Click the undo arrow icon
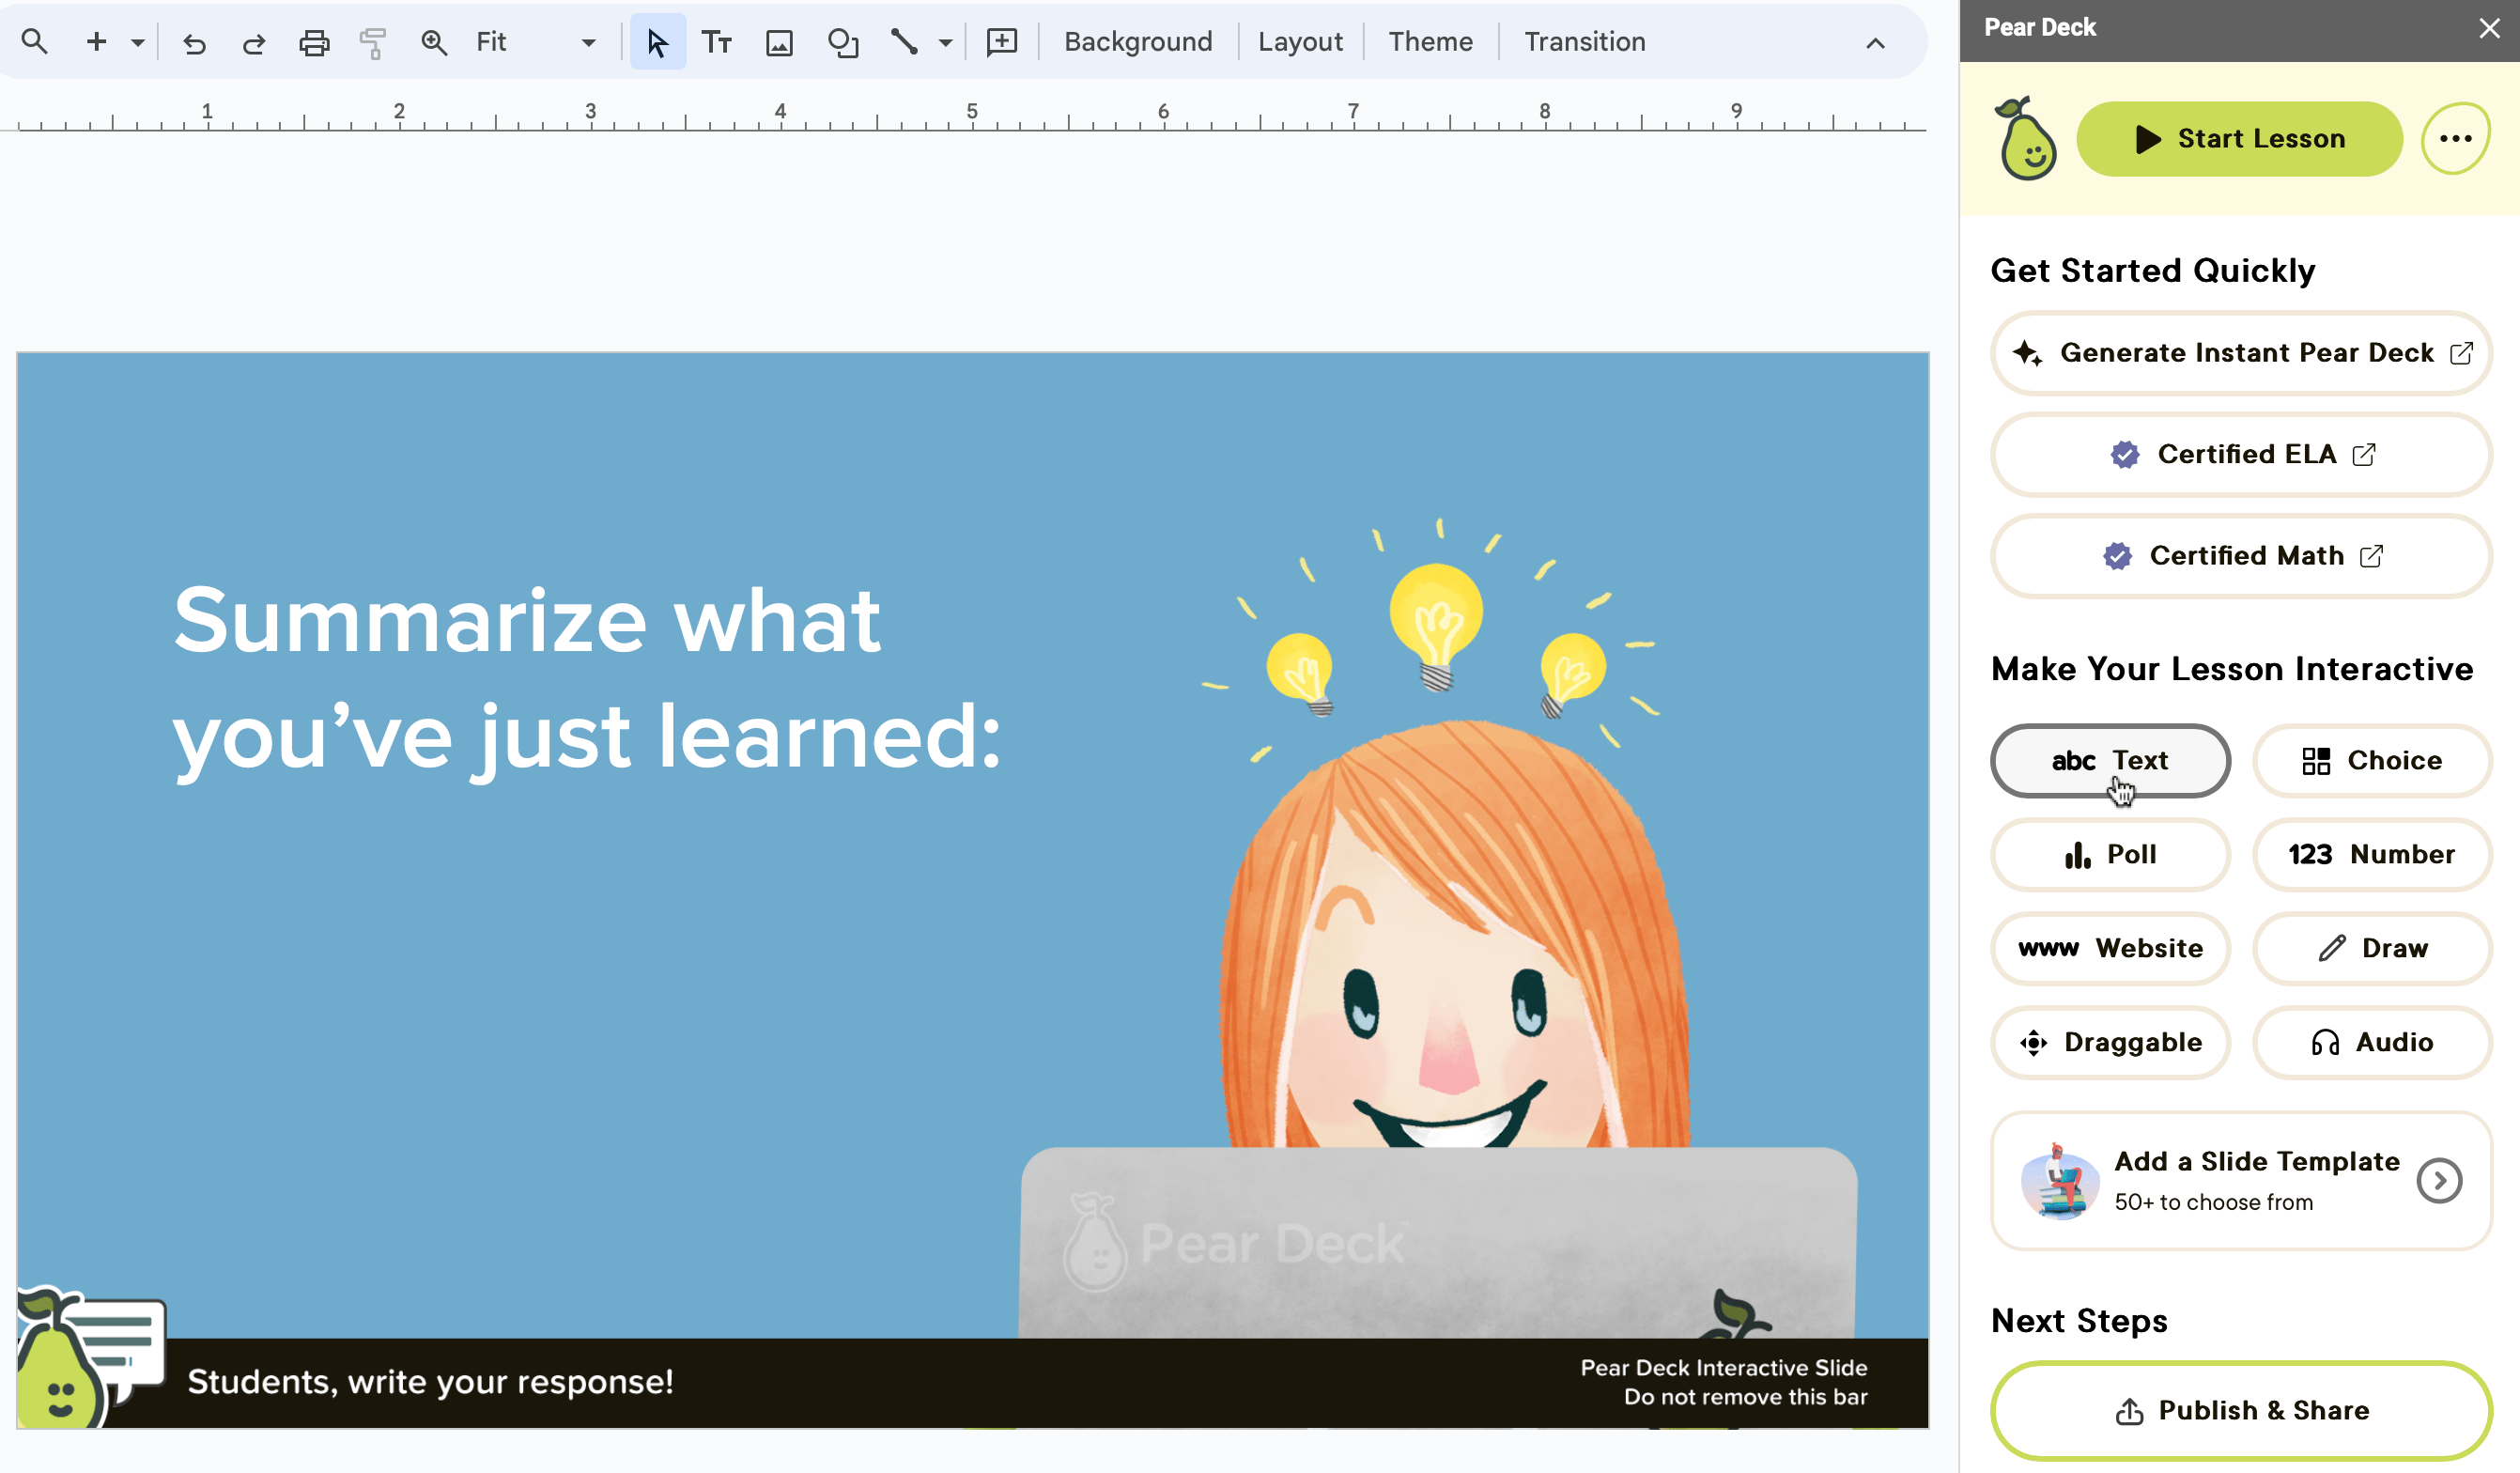 click(x=194, y=42)
